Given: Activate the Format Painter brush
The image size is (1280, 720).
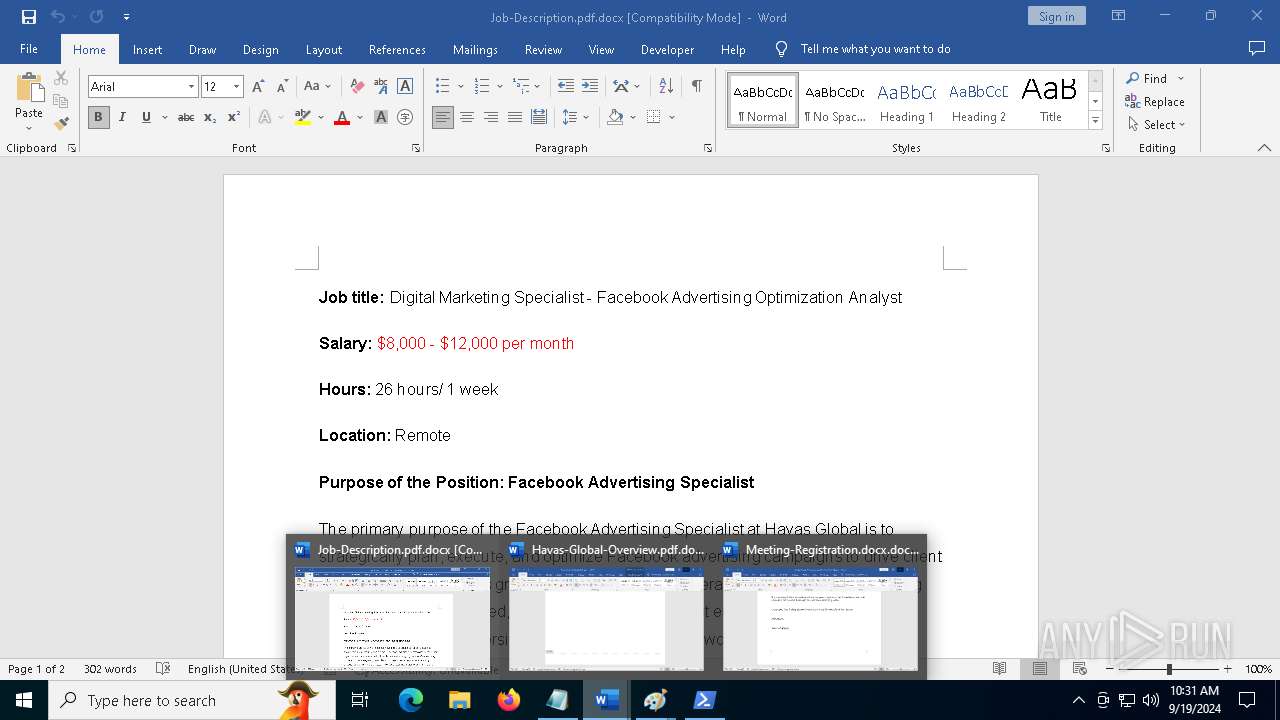Looking at the screenshot, I should pos(61,123).
